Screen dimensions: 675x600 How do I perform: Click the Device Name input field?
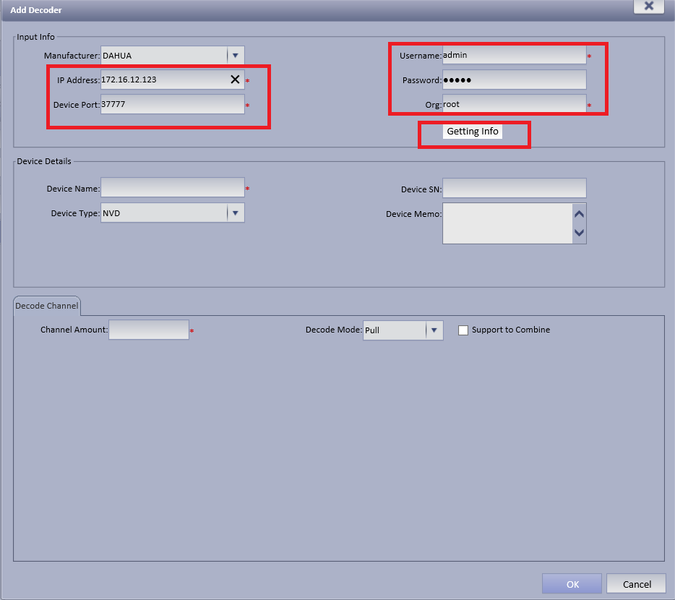[173, 188]
